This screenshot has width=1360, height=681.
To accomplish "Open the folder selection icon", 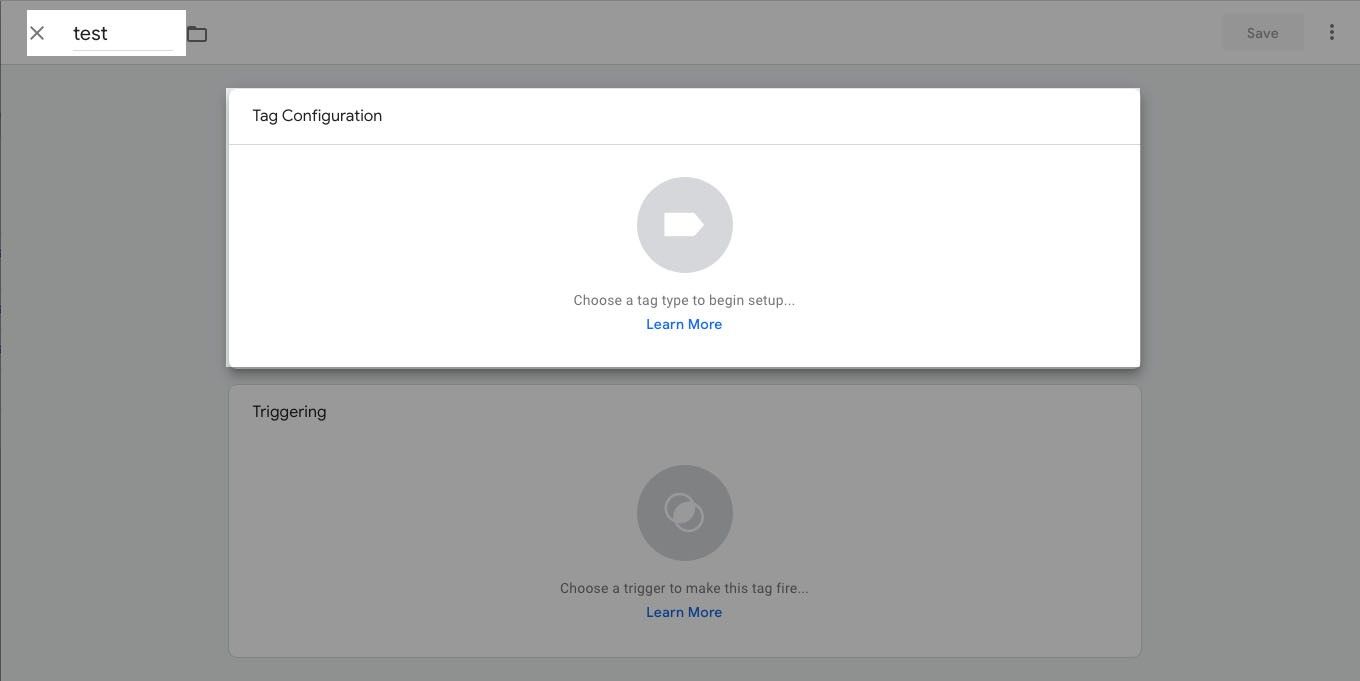I will (x=197, y=34).
